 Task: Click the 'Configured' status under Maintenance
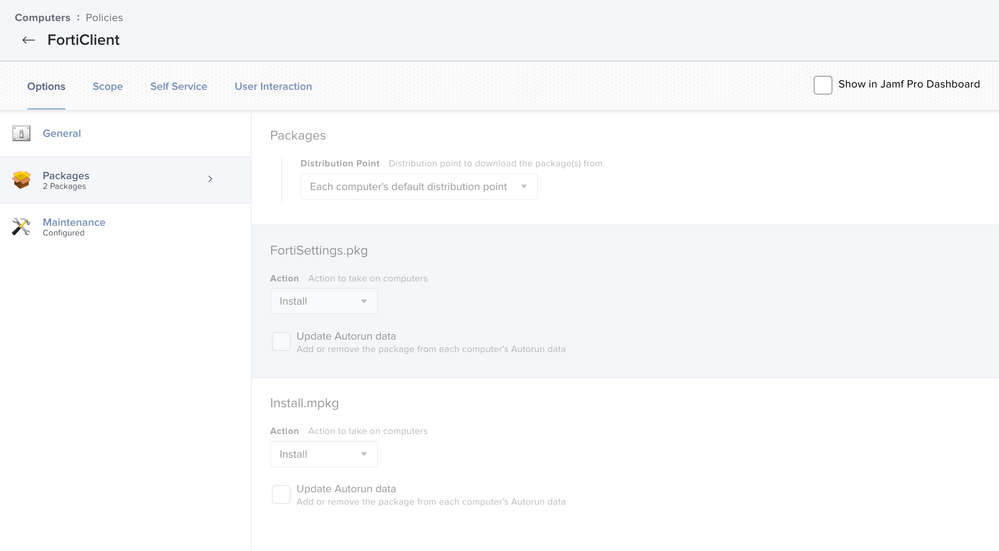pyautogui.click(x=64, y=233)
